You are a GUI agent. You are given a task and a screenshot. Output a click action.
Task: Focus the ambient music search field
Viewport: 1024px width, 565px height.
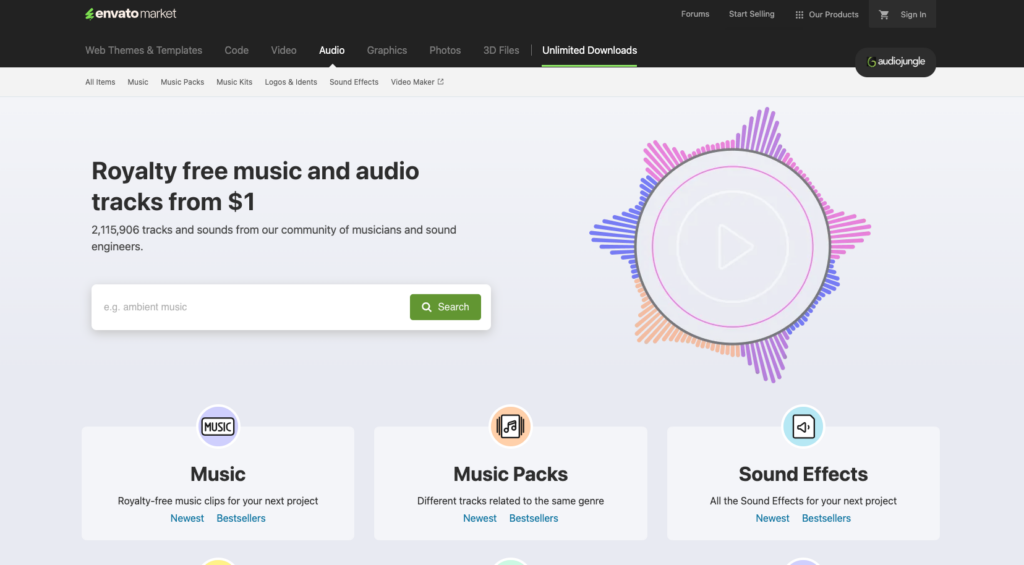(253, 307)
